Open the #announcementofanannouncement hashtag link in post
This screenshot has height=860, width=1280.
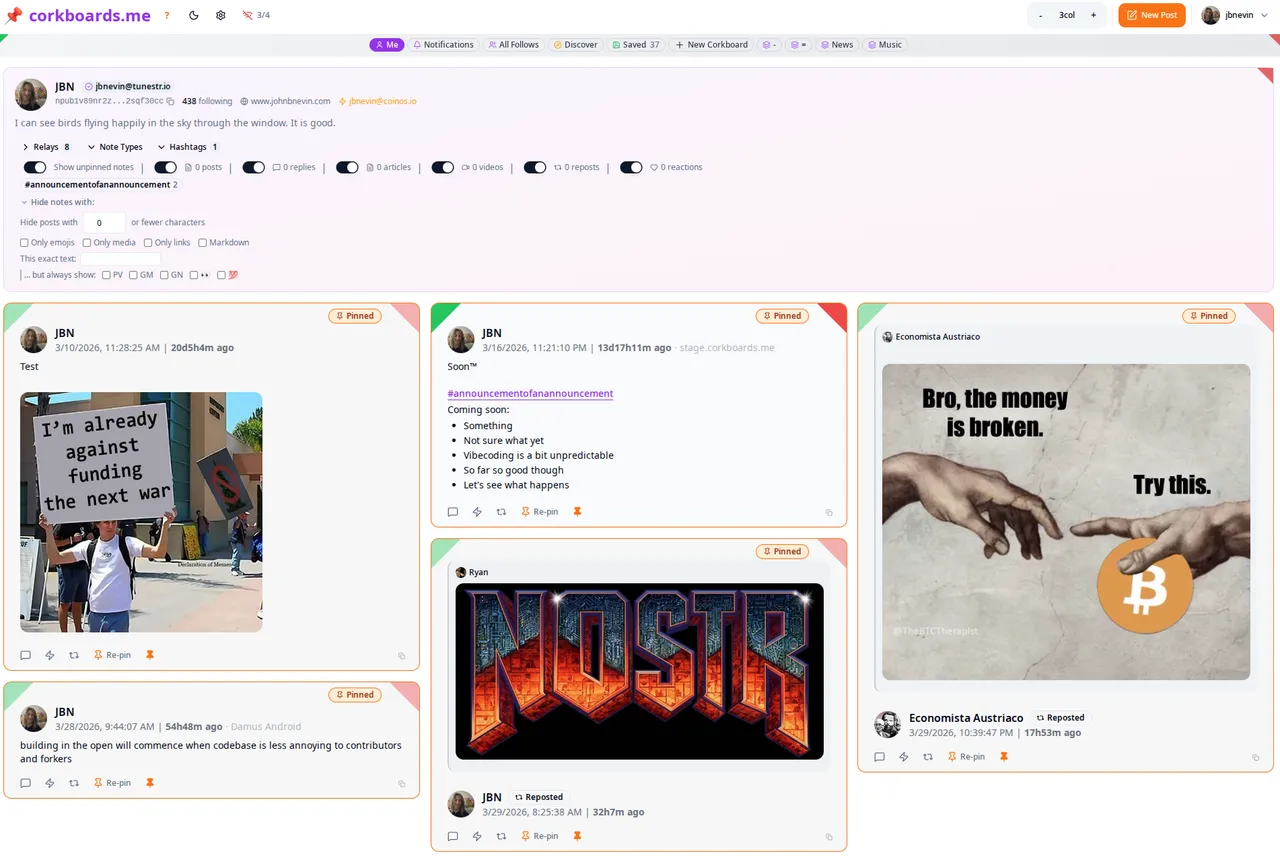tap(530, 394)
